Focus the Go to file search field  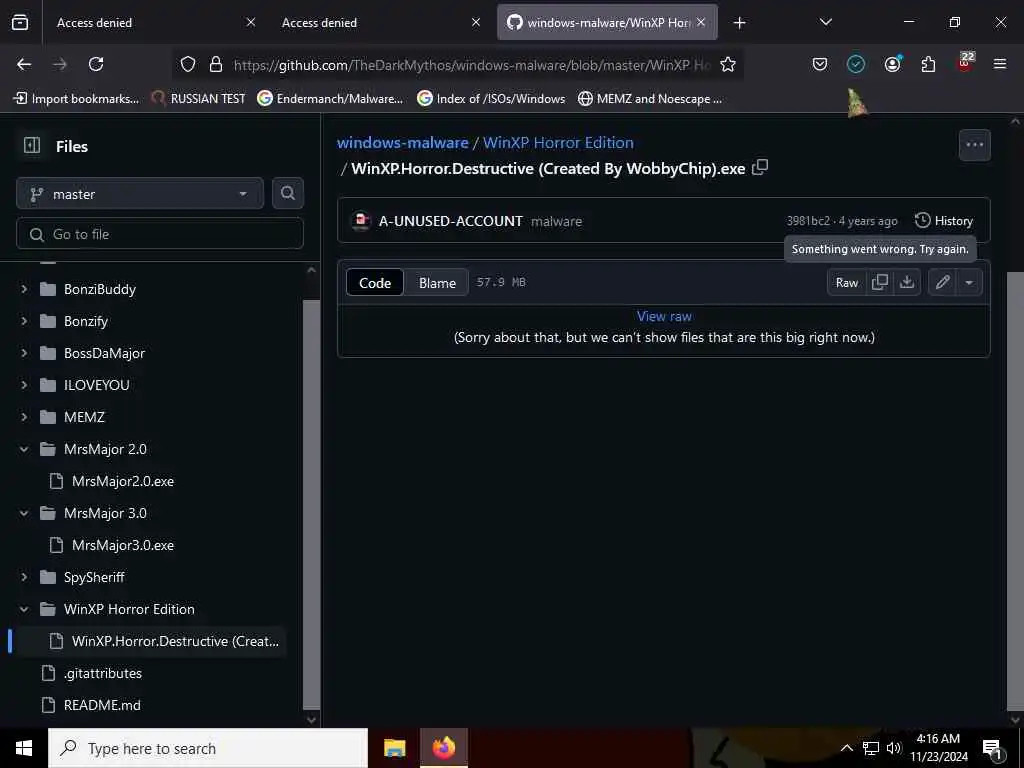pyautogui.click(x=160, y=234)
